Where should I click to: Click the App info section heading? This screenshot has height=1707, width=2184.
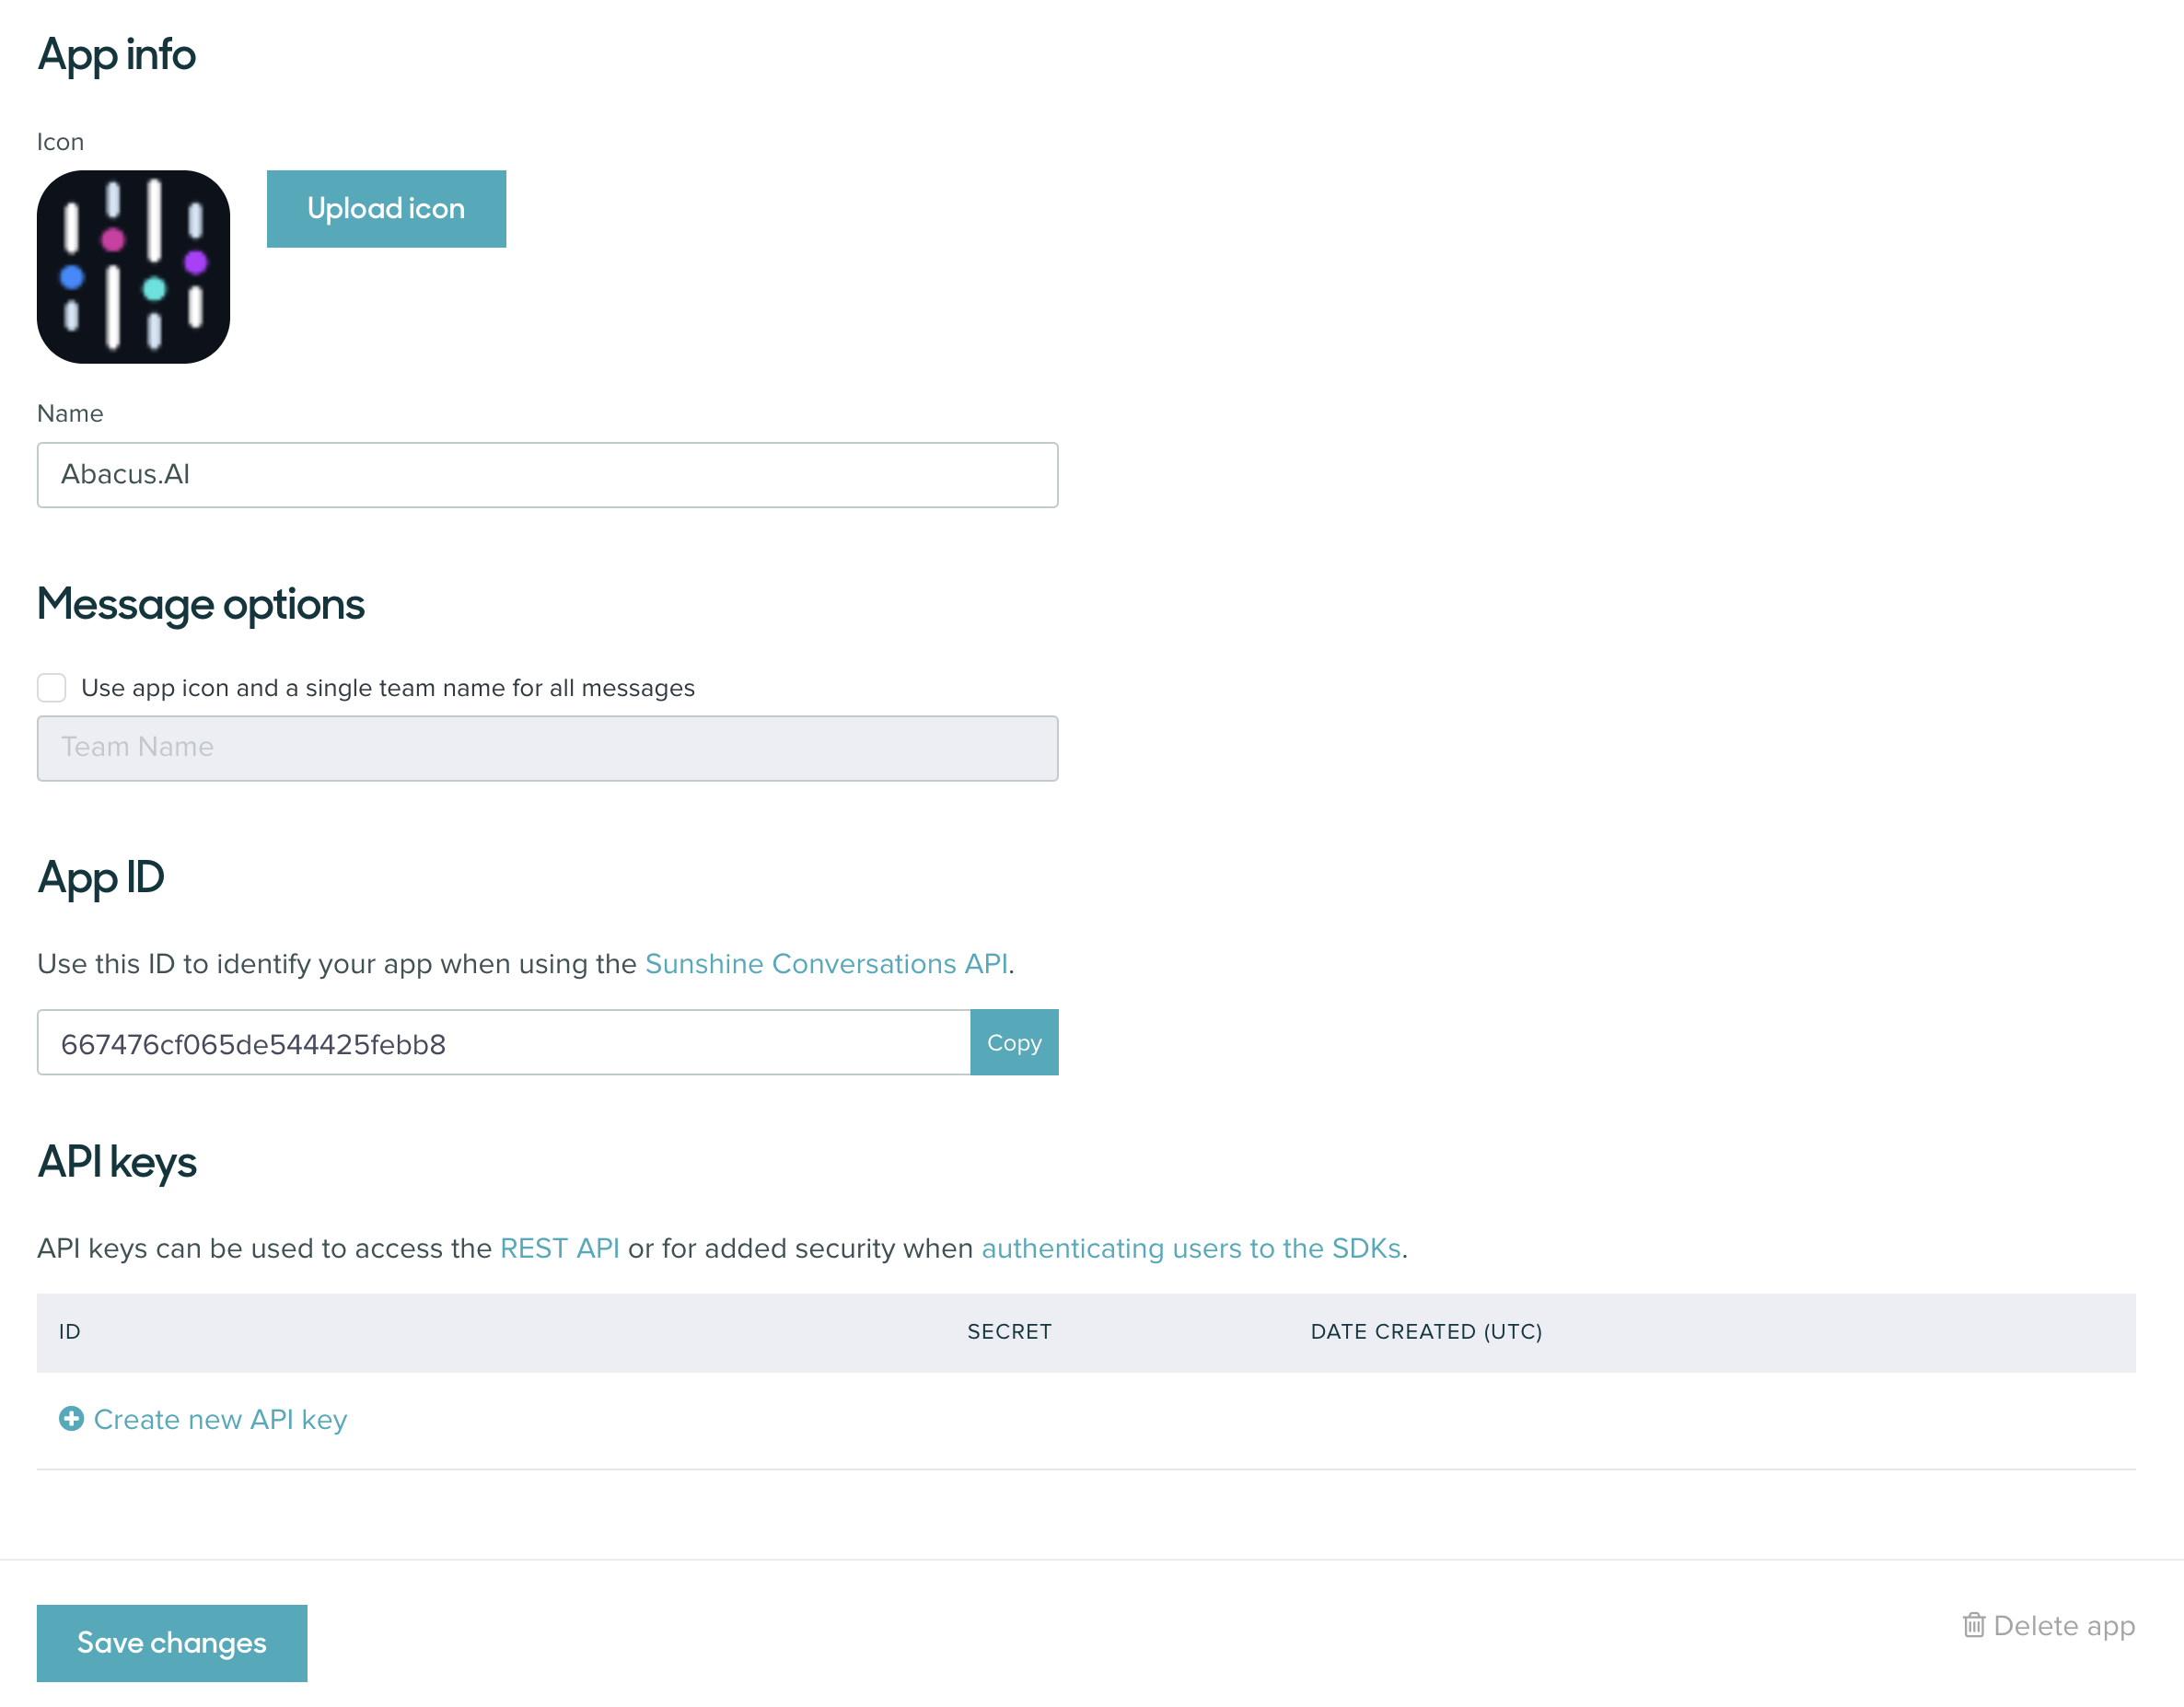click(x=116, y=55)
